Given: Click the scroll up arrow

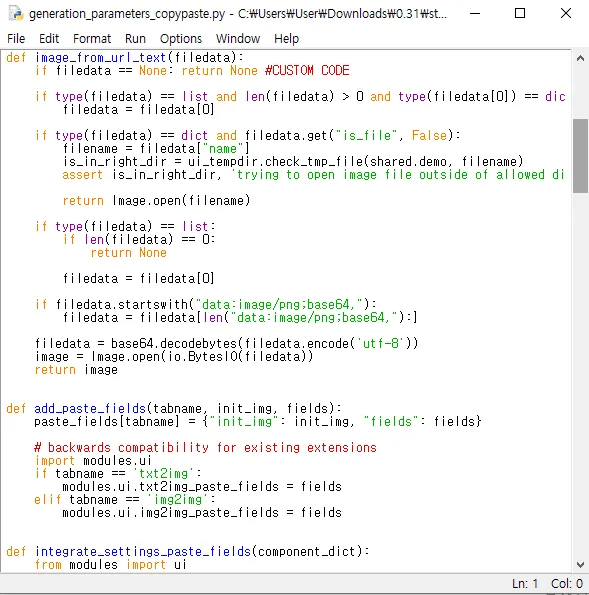Looking at the screenshot, I should [580, 58].
